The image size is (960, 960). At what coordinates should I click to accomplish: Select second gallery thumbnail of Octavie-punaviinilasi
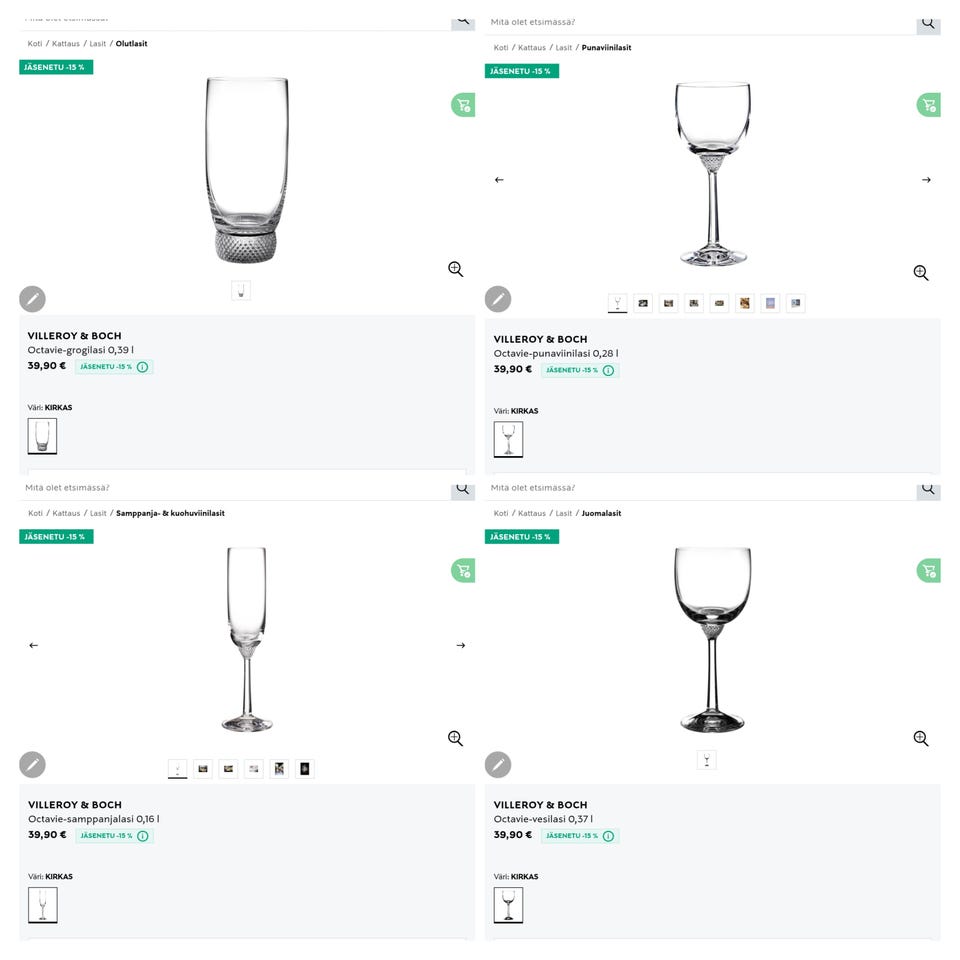(643, 303)
